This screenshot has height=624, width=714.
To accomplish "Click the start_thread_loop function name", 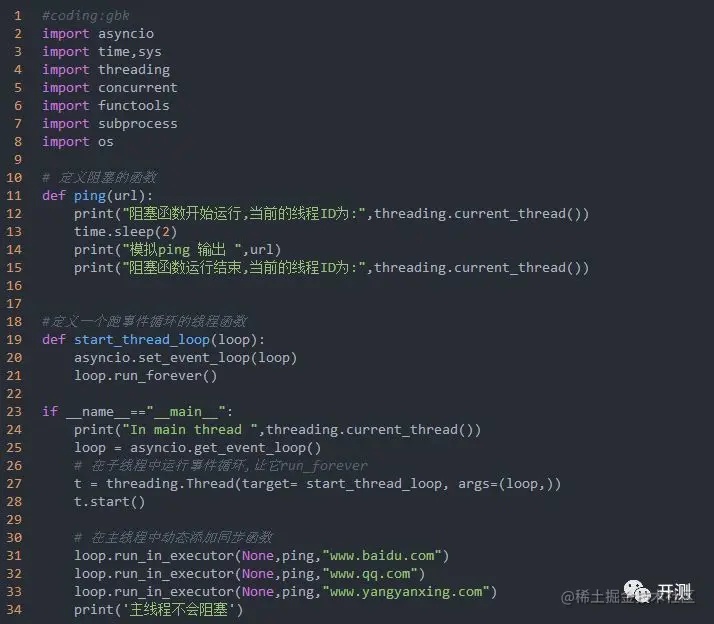I will click(x=142, y=340).
